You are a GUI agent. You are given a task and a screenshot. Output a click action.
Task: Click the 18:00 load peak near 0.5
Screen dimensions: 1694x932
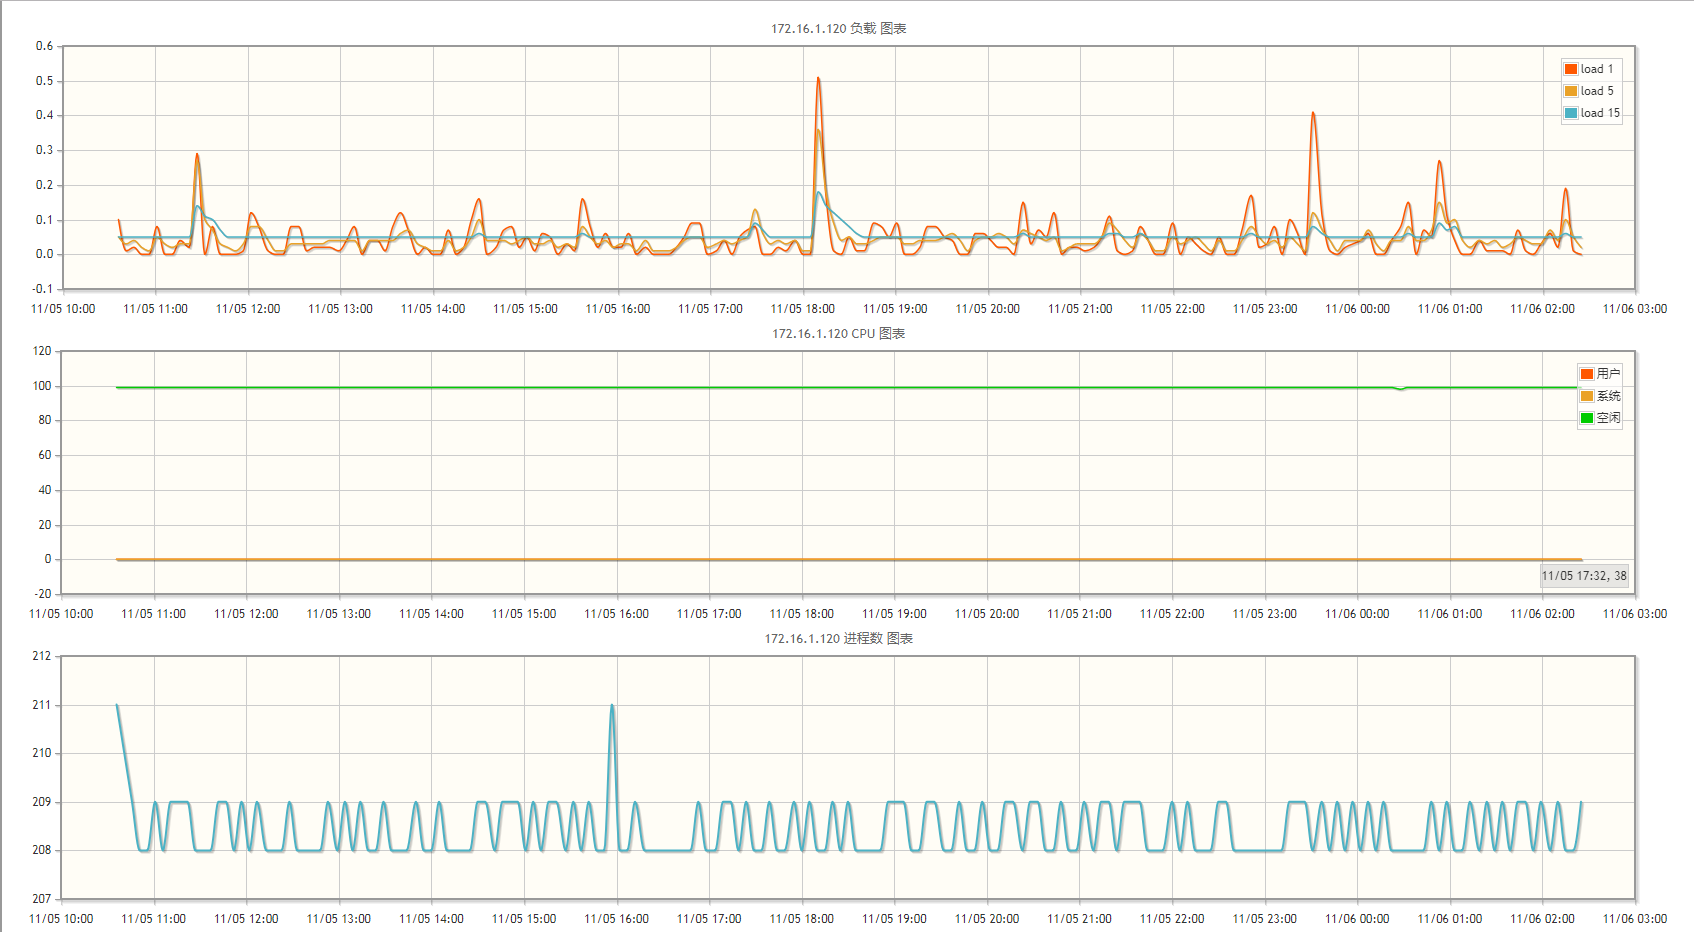point(818,78)
